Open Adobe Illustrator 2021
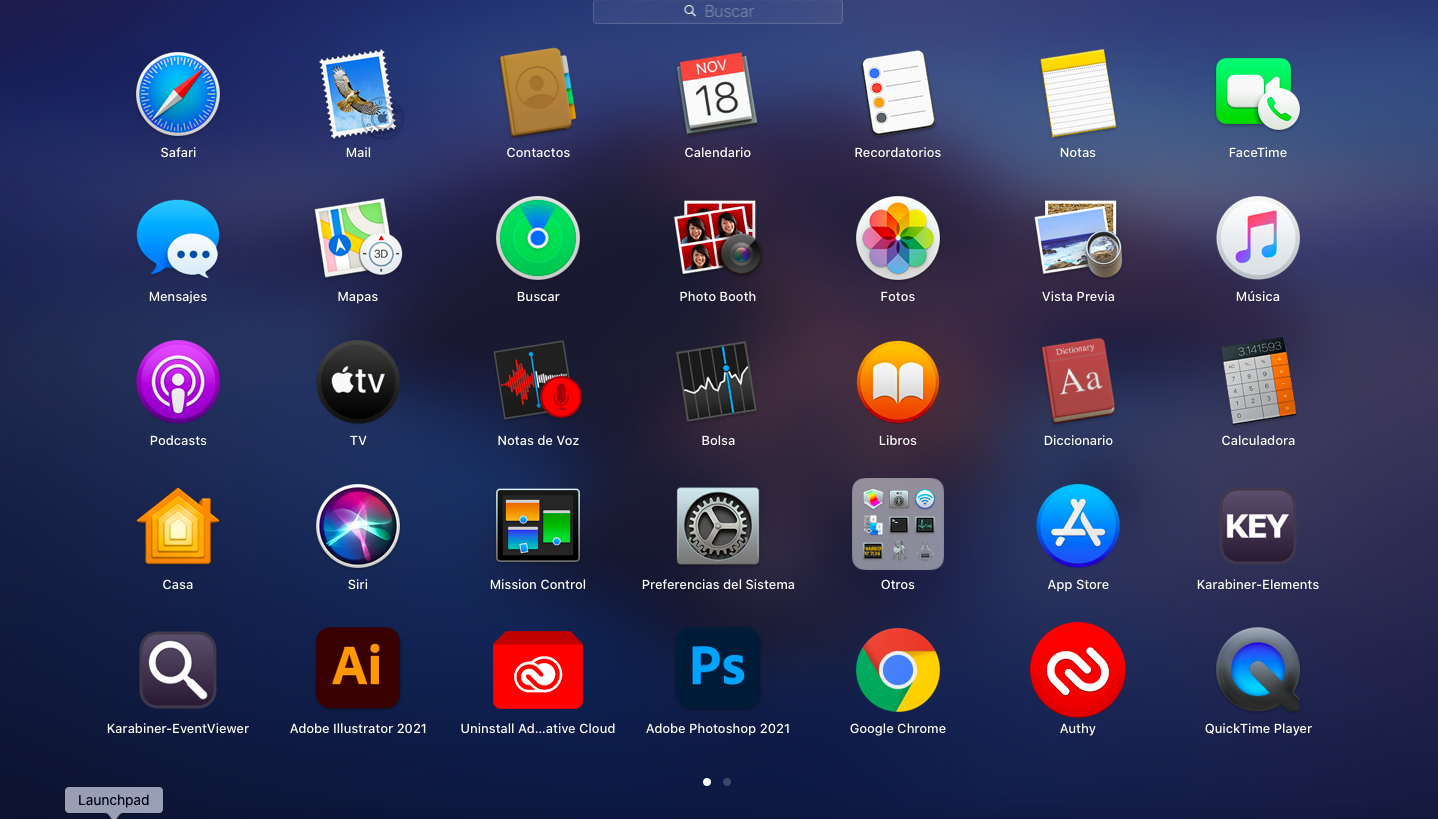This screenshot has width=1438, height=819. click(358, 669)
